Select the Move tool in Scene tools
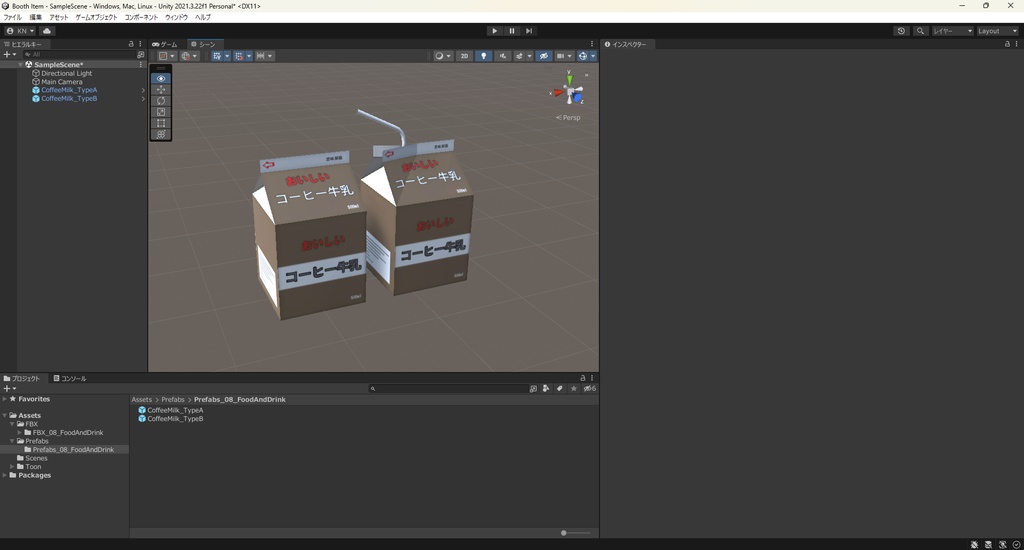 pos(161,89)
